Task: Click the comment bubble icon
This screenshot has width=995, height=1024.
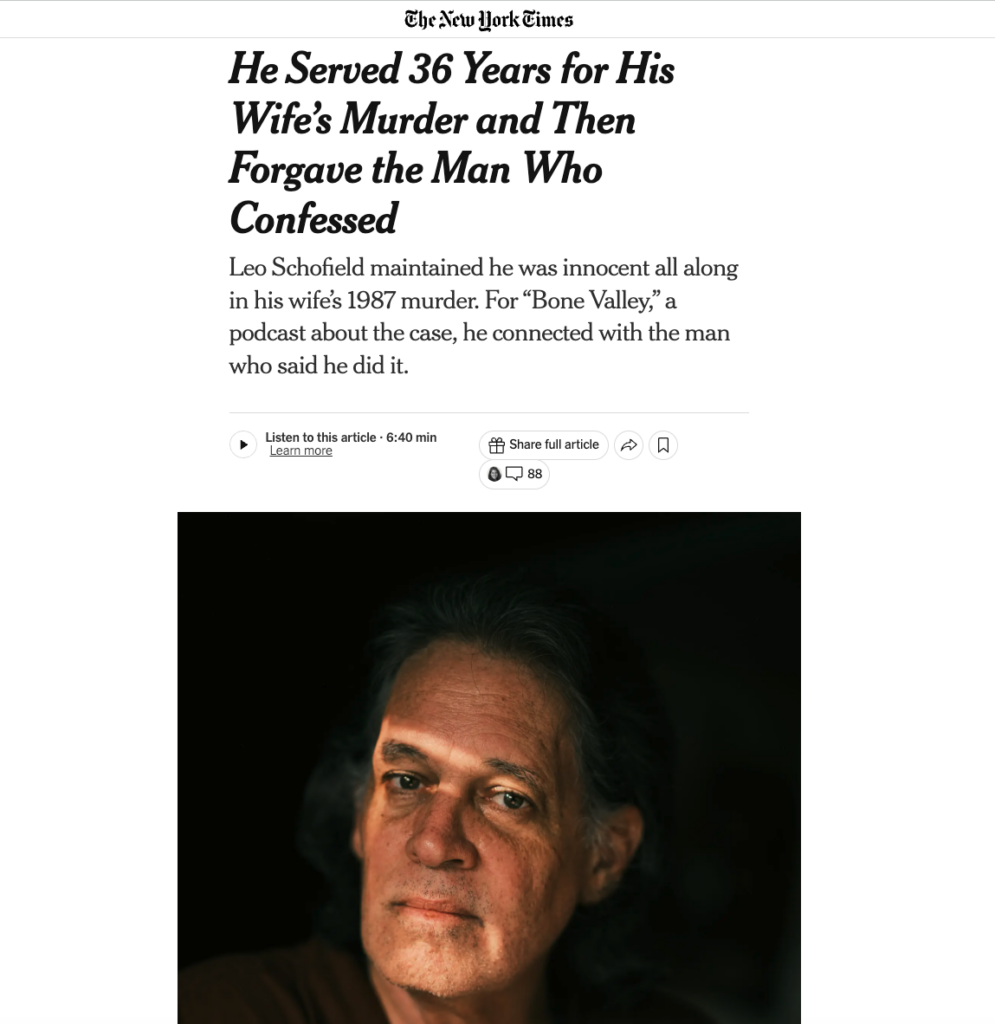Action: (514, 474)
